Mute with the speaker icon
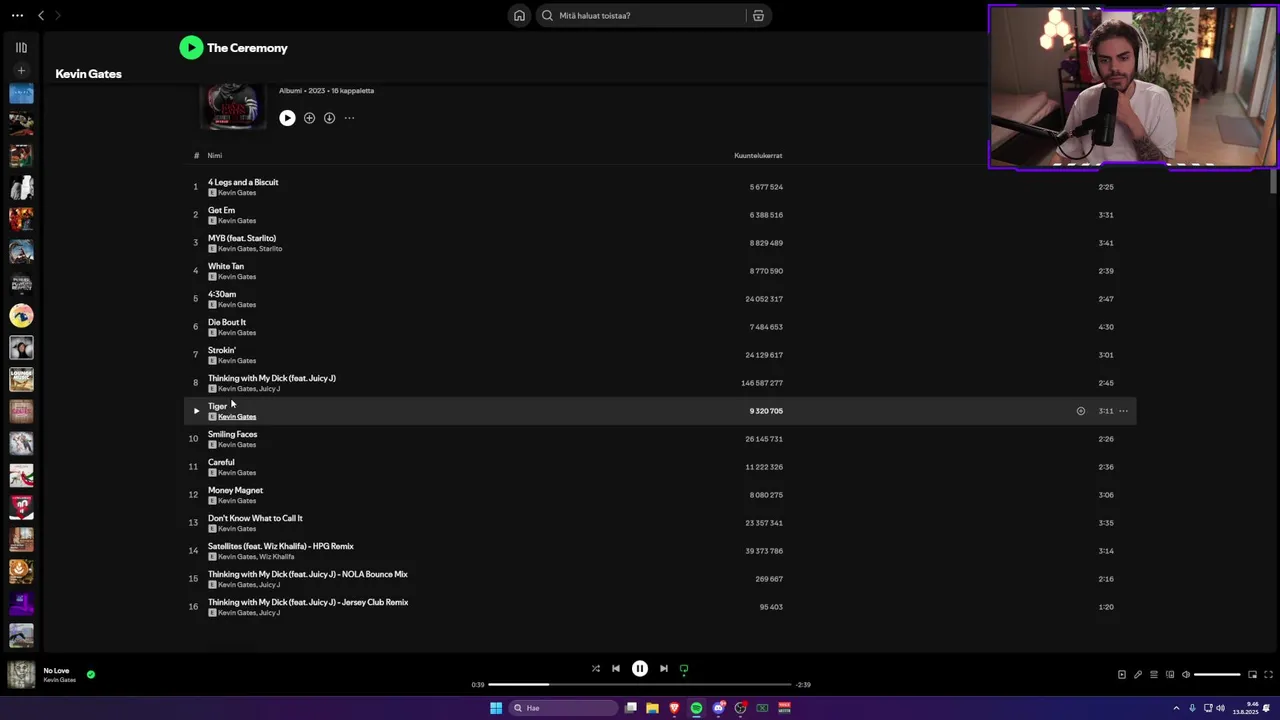1280x720 pixels. tap(1186, 674)
